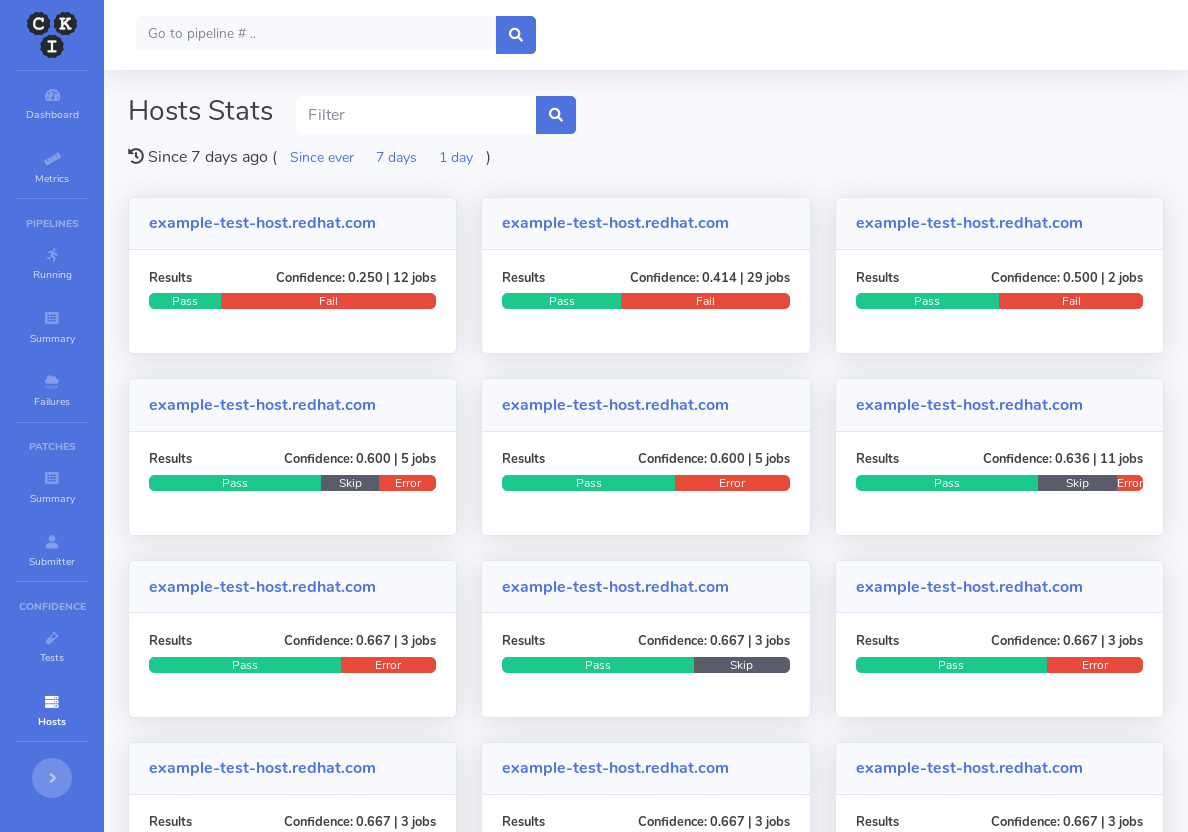1188x832 pixels.
Task: Select the 7 days time range link
Action: 396,158
